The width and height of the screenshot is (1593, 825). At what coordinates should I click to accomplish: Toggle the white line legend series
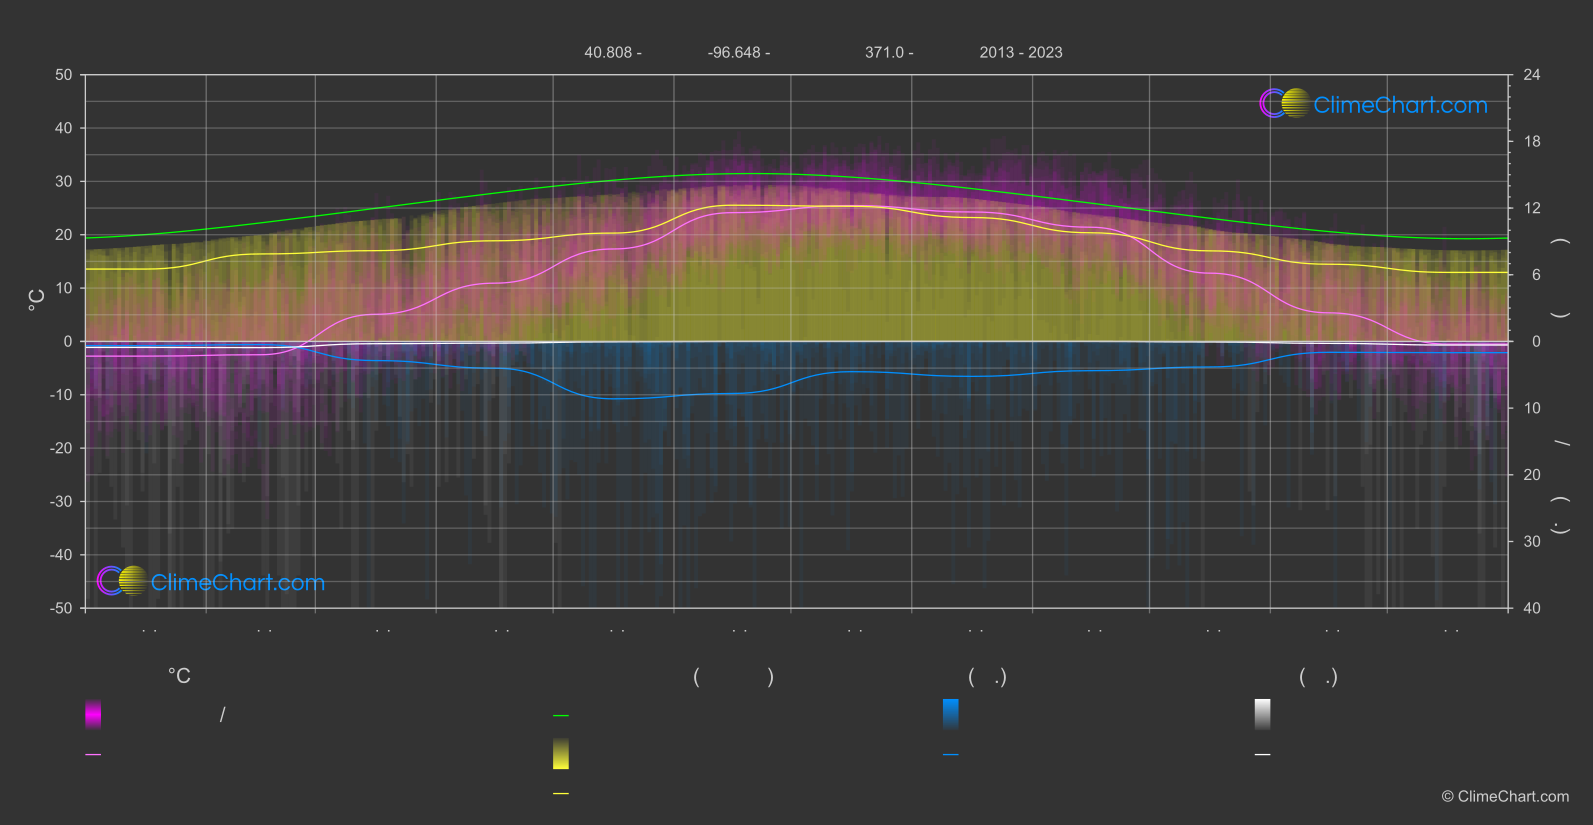1262,755
